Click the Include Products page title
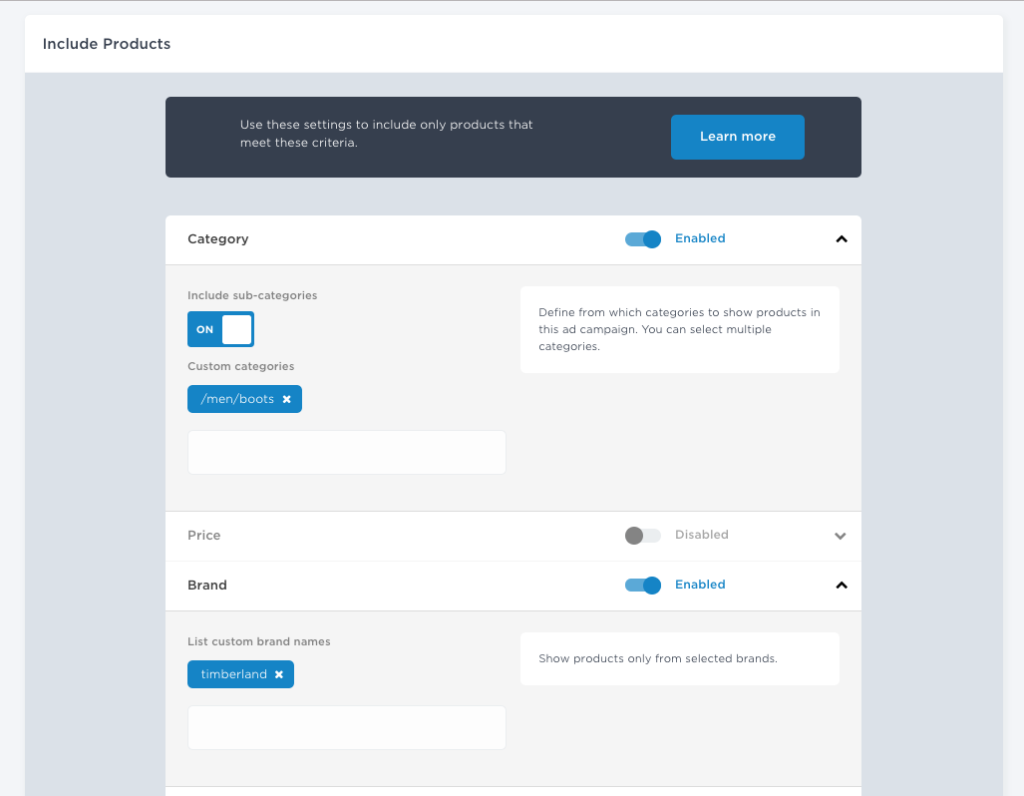This screenshot has width=1024, height=796. click(106, 44)
